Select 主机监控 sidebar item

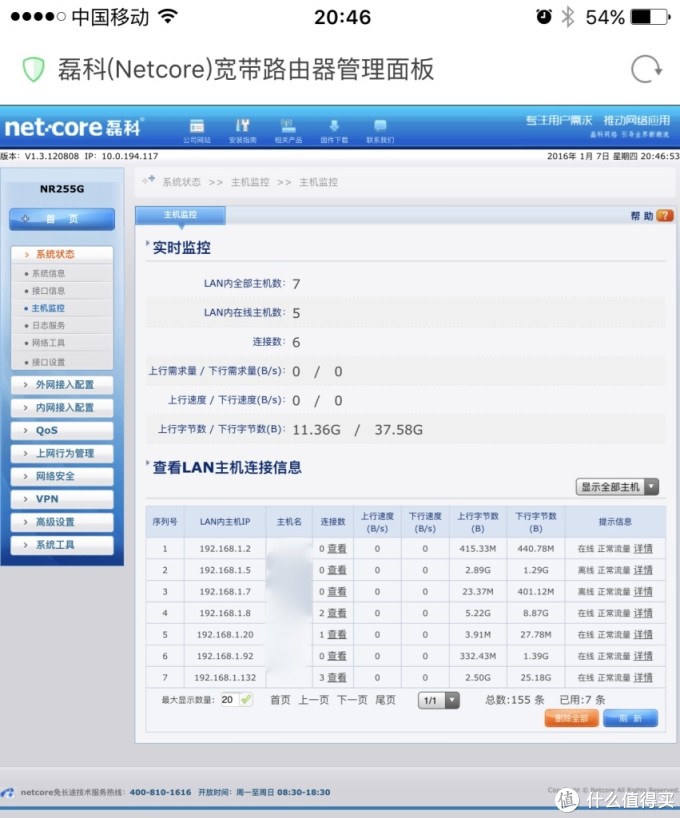tap(48, 308)
